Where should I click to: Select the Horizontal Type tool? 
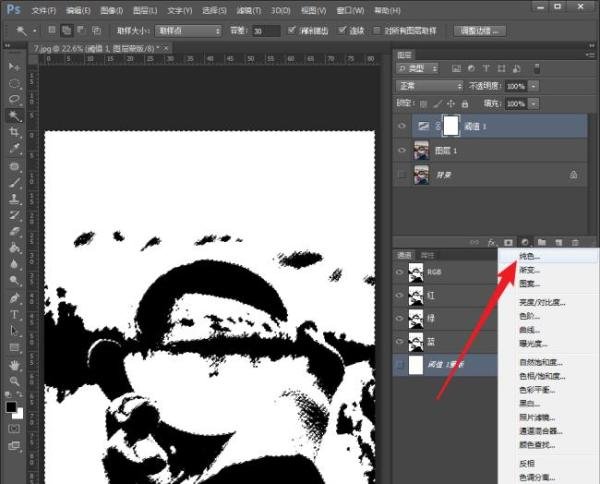14,315
